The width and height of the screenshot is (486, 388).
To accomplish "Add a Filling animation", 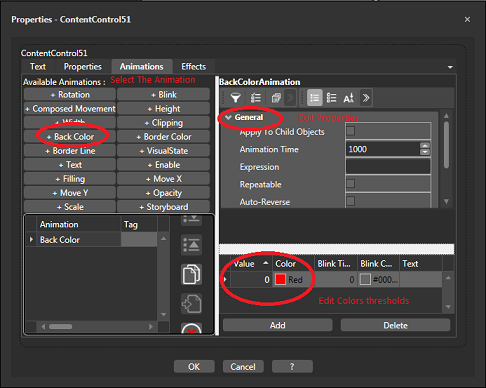I will coord(70,179).
